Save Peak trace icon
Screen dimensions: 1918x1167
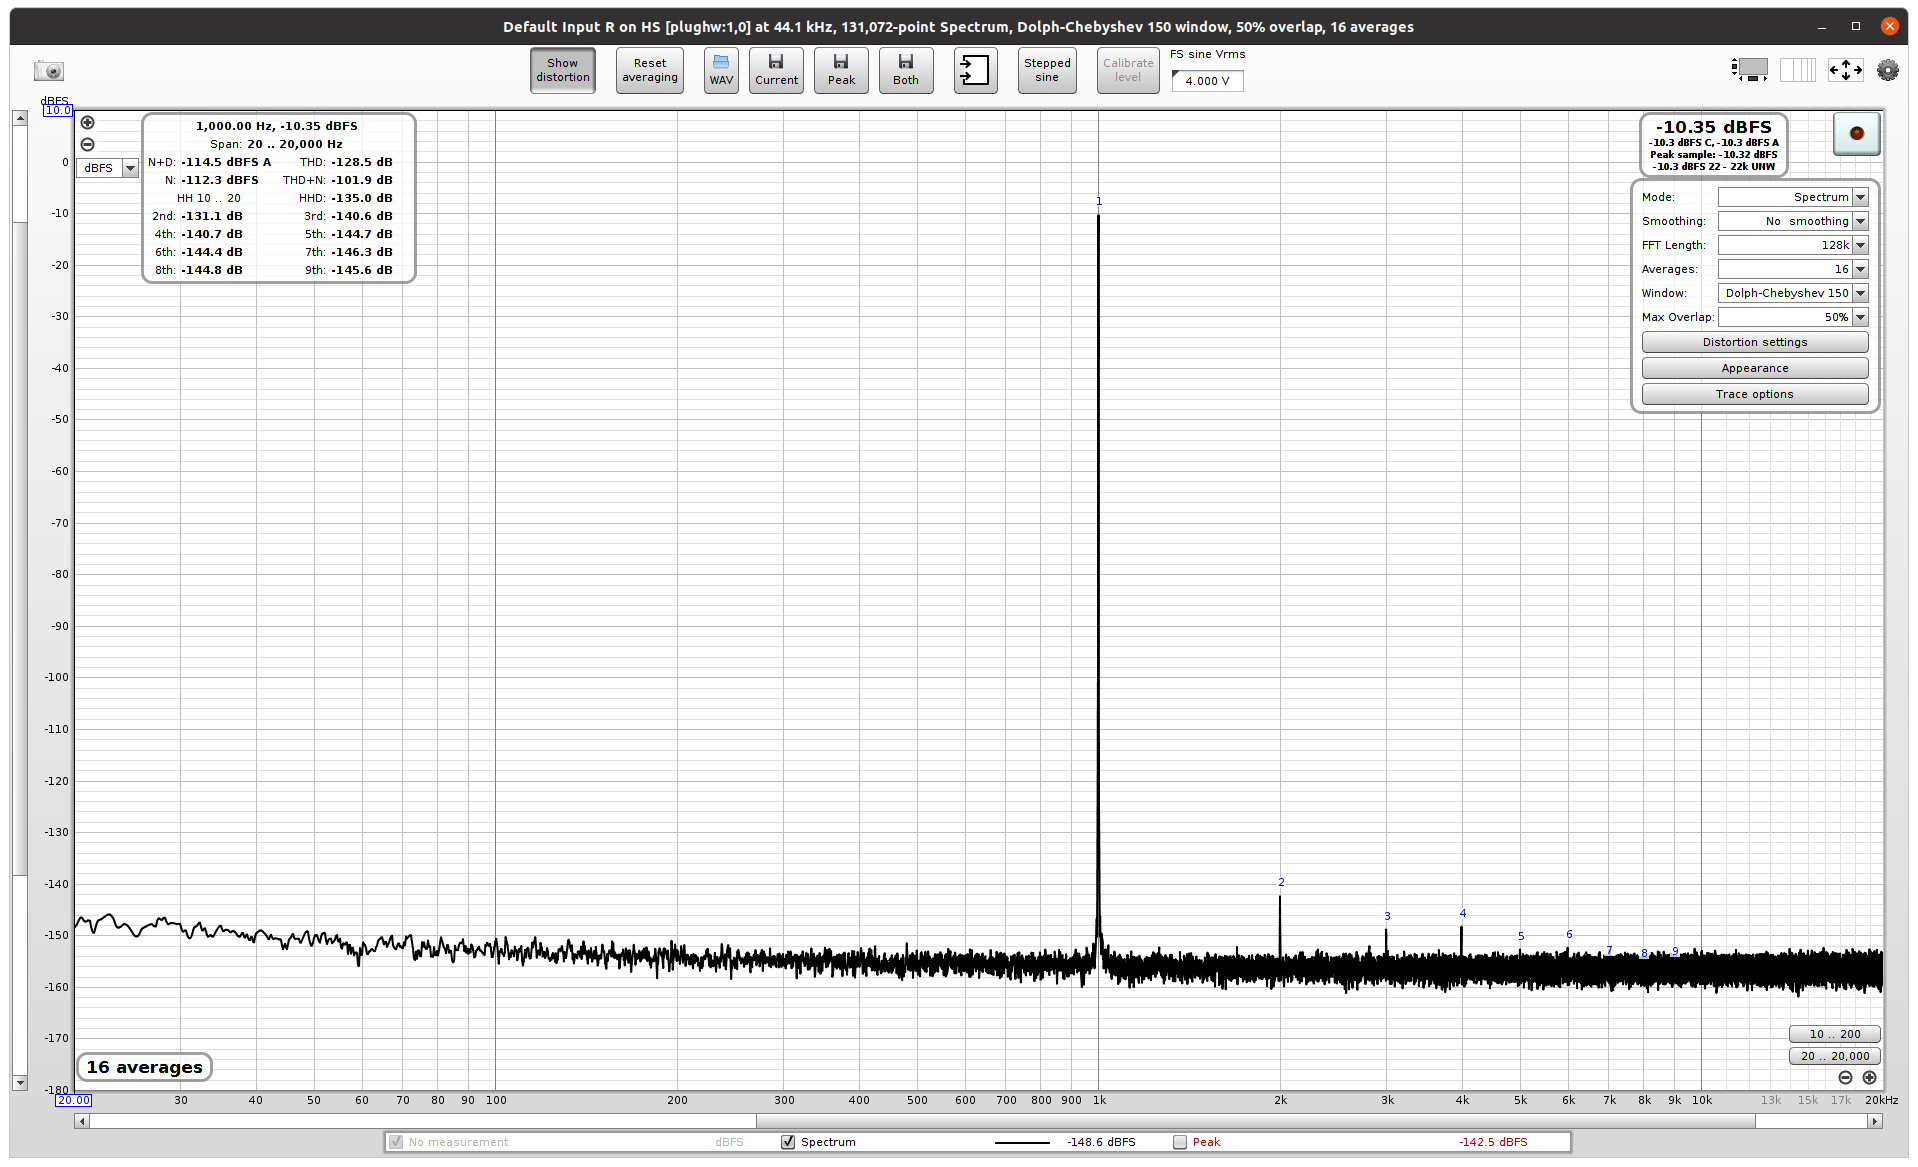(x=841, y=70)
